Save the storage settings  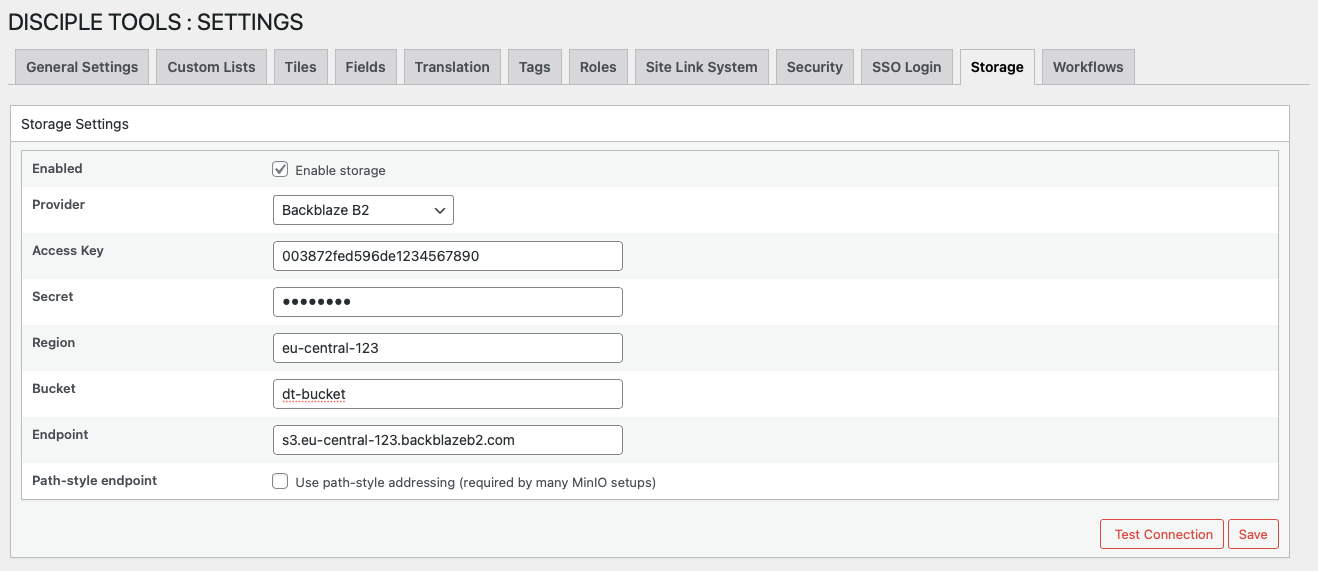point(1252,534)
